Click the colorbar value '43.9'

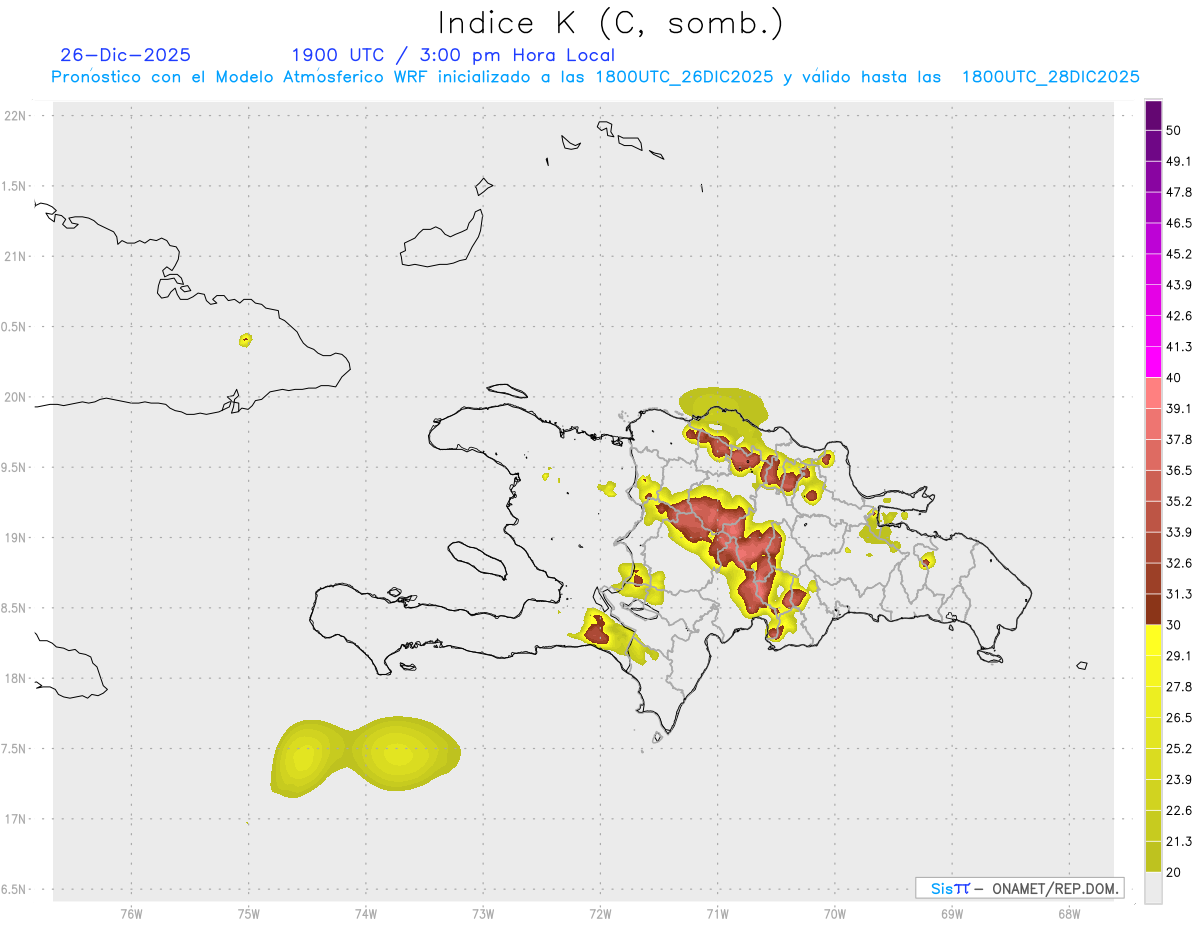[1179, 285]
